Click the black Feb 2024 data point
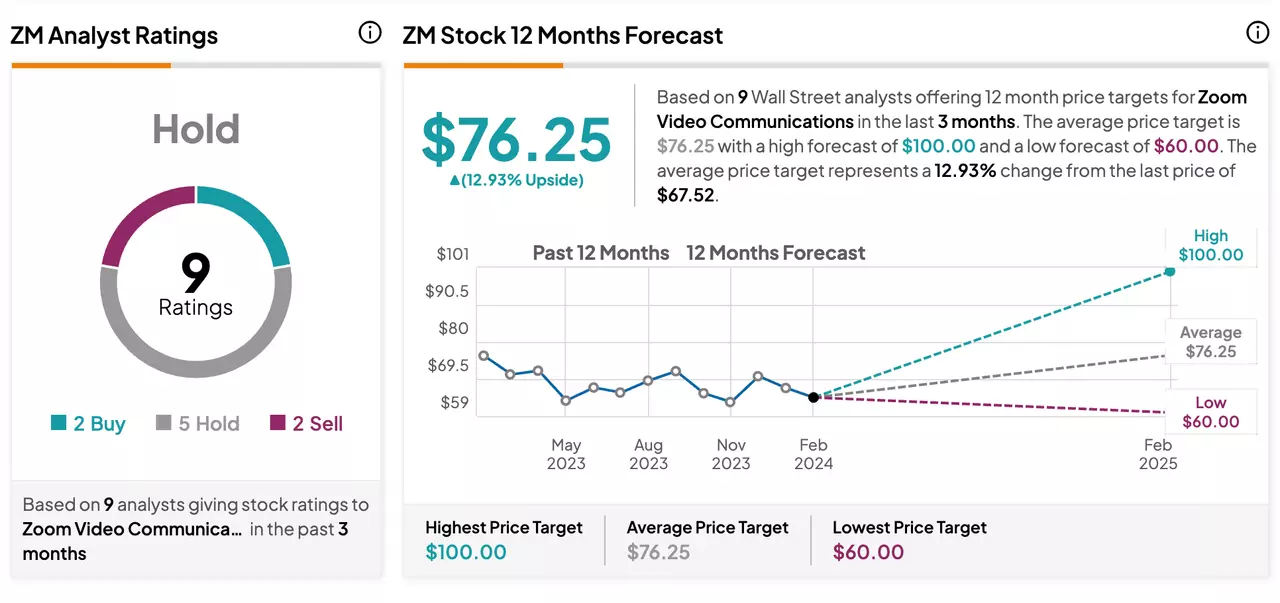1280x603 pixels. (813, 397)
